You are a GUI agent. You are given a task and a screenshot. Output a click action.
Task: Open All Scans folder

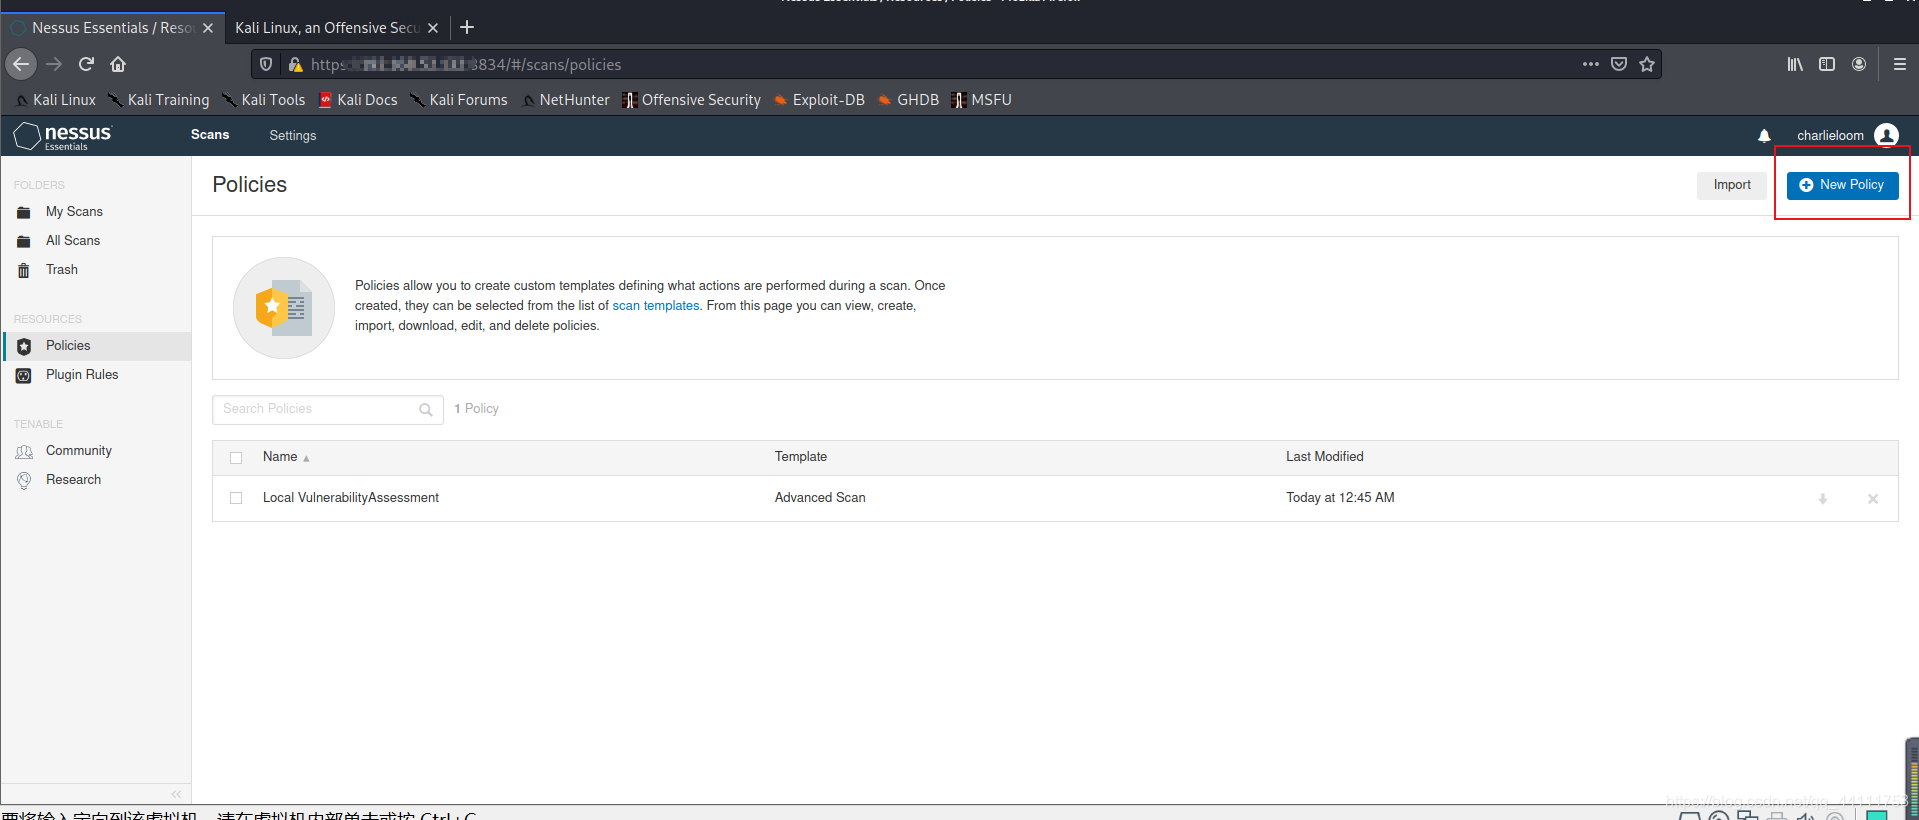tap(73, 241)
